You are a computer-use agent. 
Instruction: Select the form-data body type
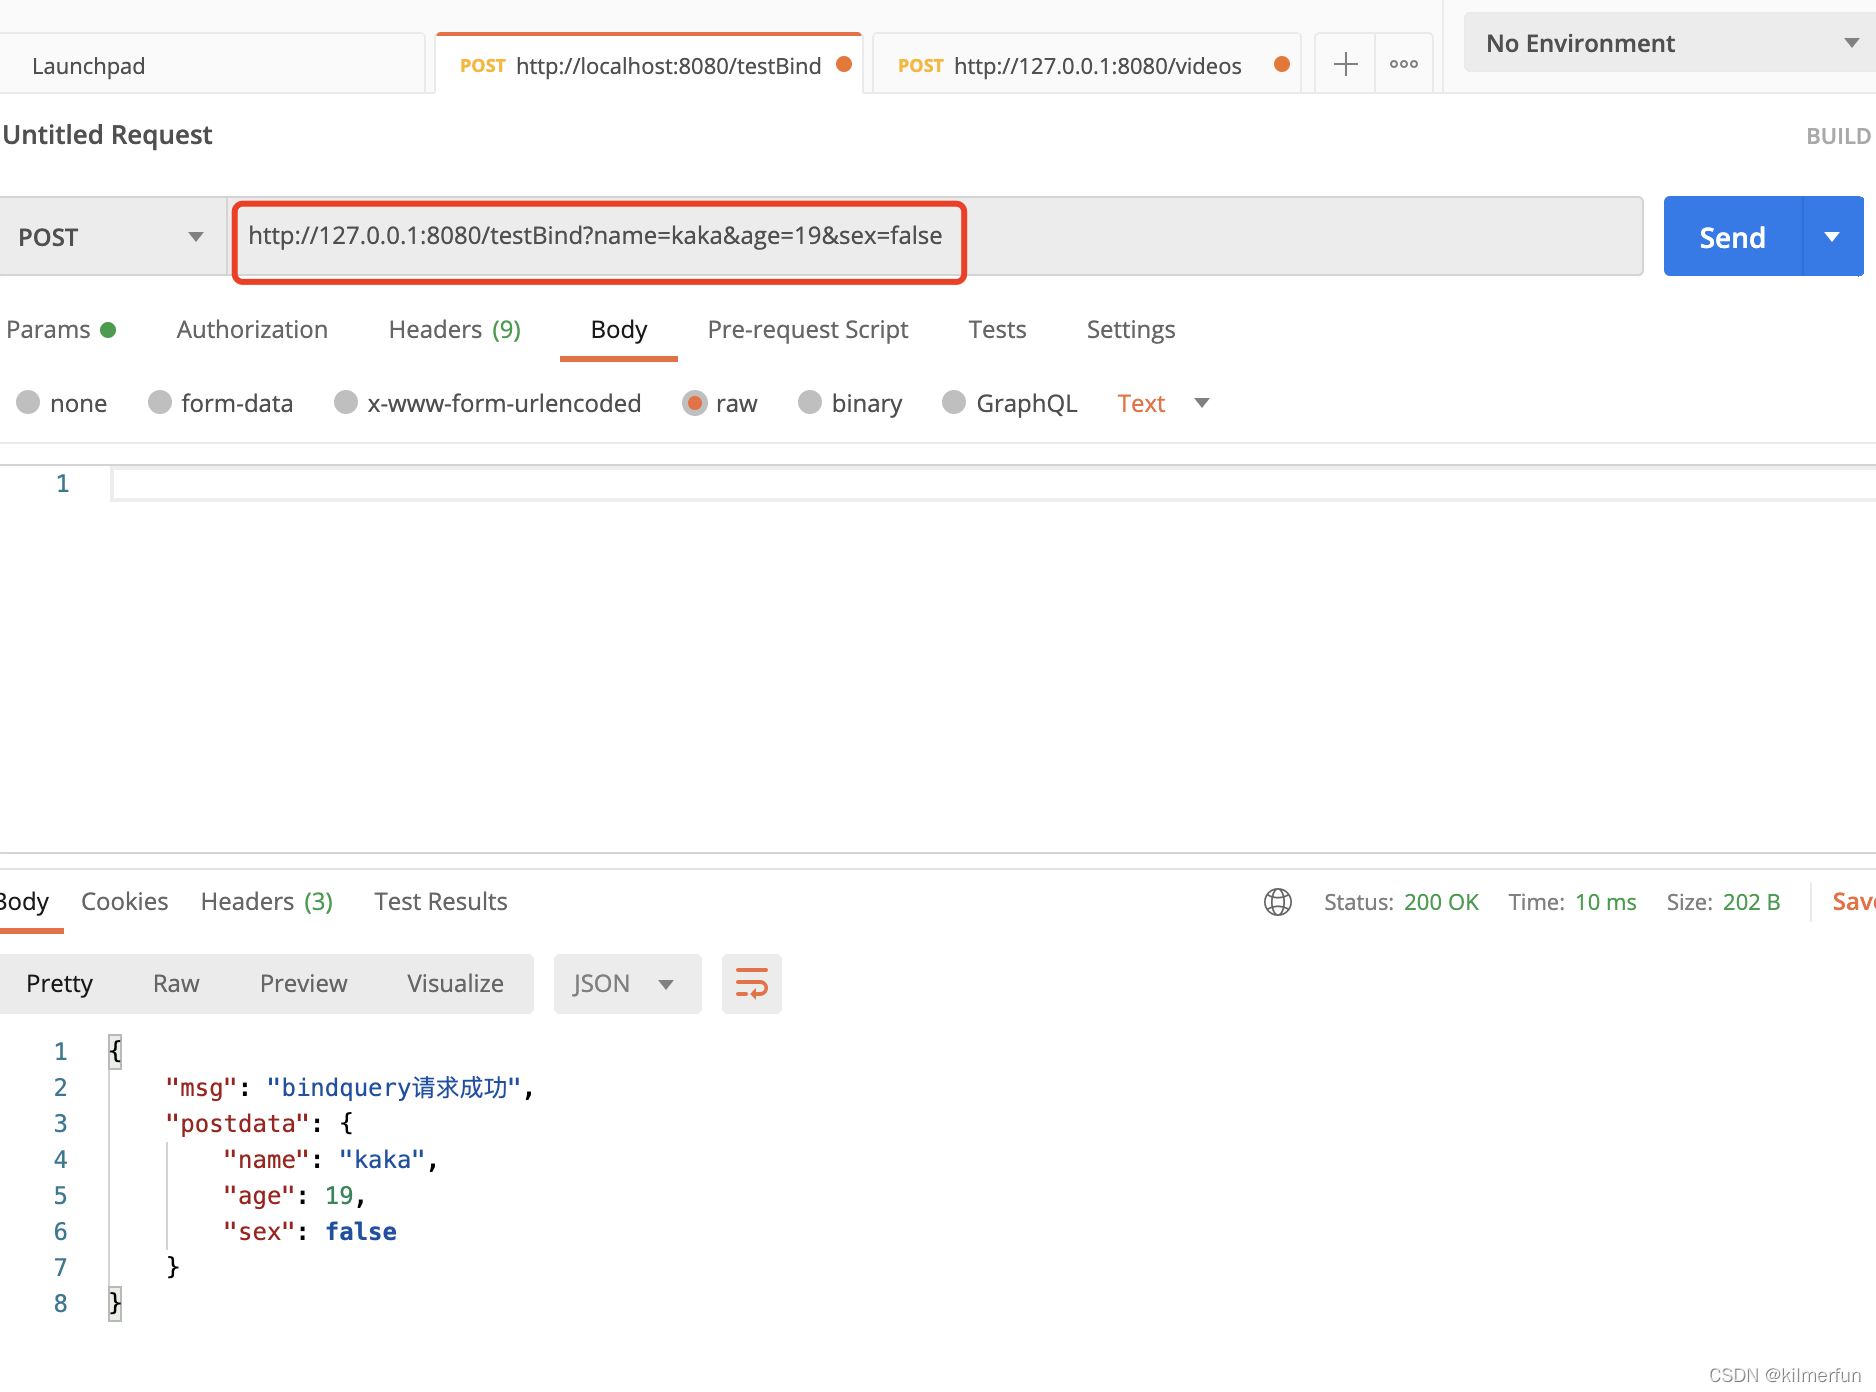[x=221, y=403]
